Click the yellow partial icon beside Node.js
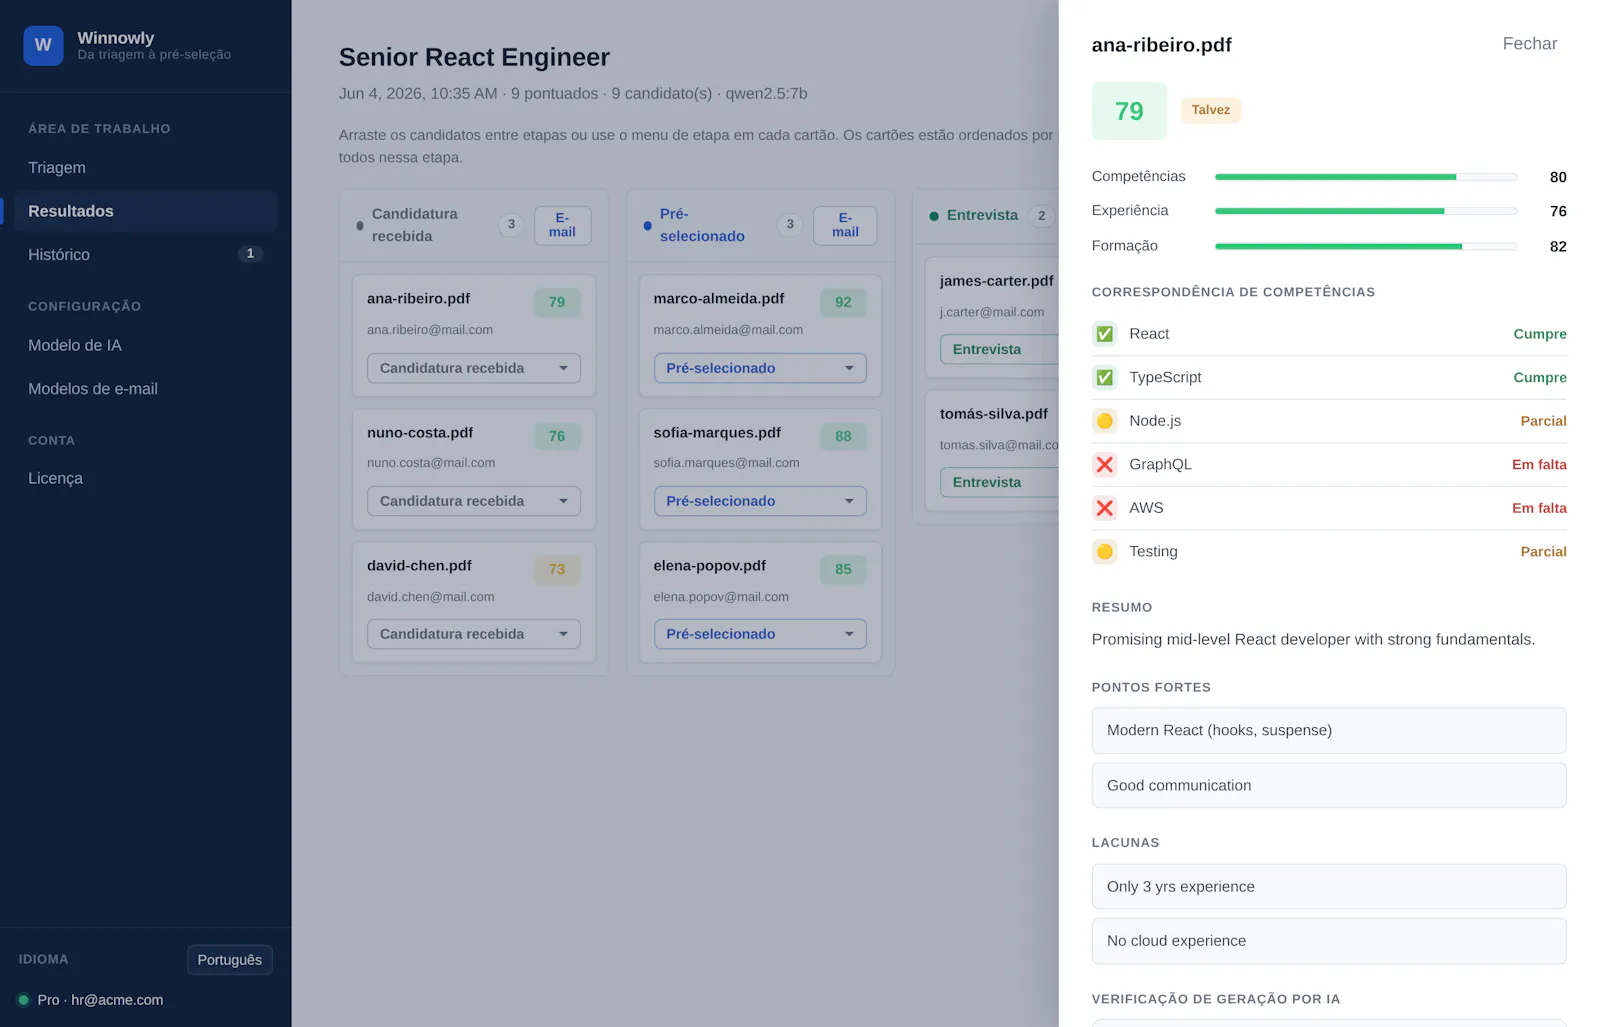The width and height of the screenshot is (1600, 1027). [x=1104, y=421]
